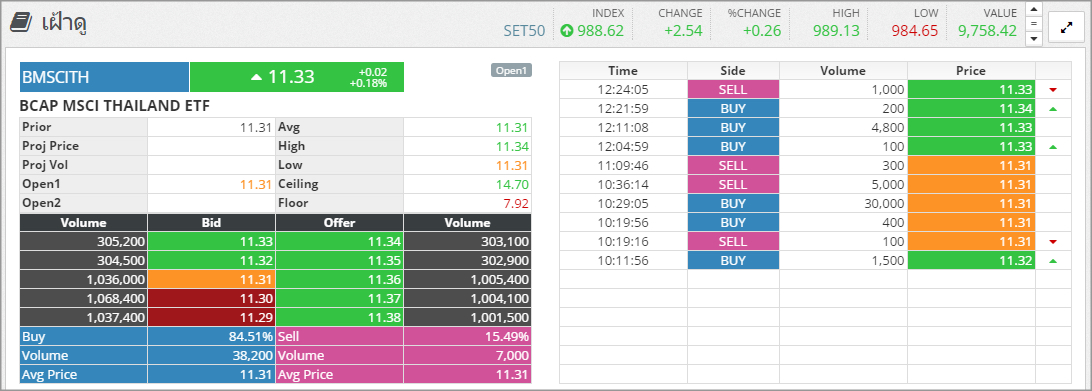Select the orange bid price 11.31 cell
Image resolution: width=1092 pixels, height=391 pixels.
click(x=212, y=279)
